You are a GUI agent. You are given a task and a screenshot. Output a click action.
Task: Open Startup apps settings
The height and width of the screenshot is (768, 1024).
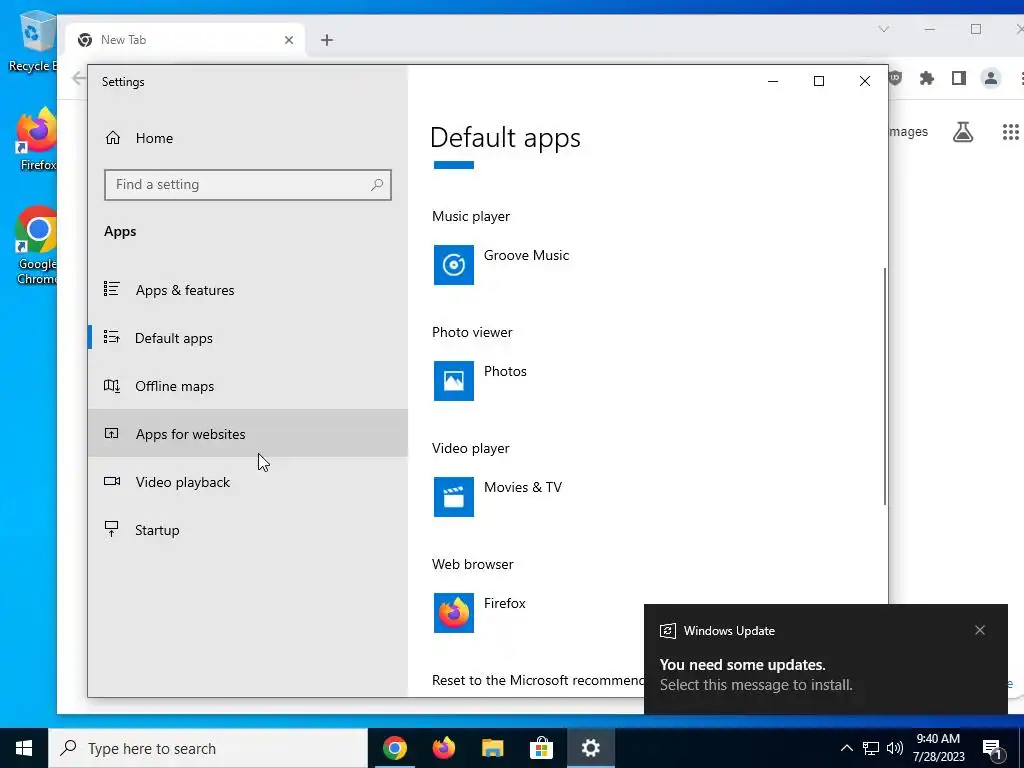[248, 530]
